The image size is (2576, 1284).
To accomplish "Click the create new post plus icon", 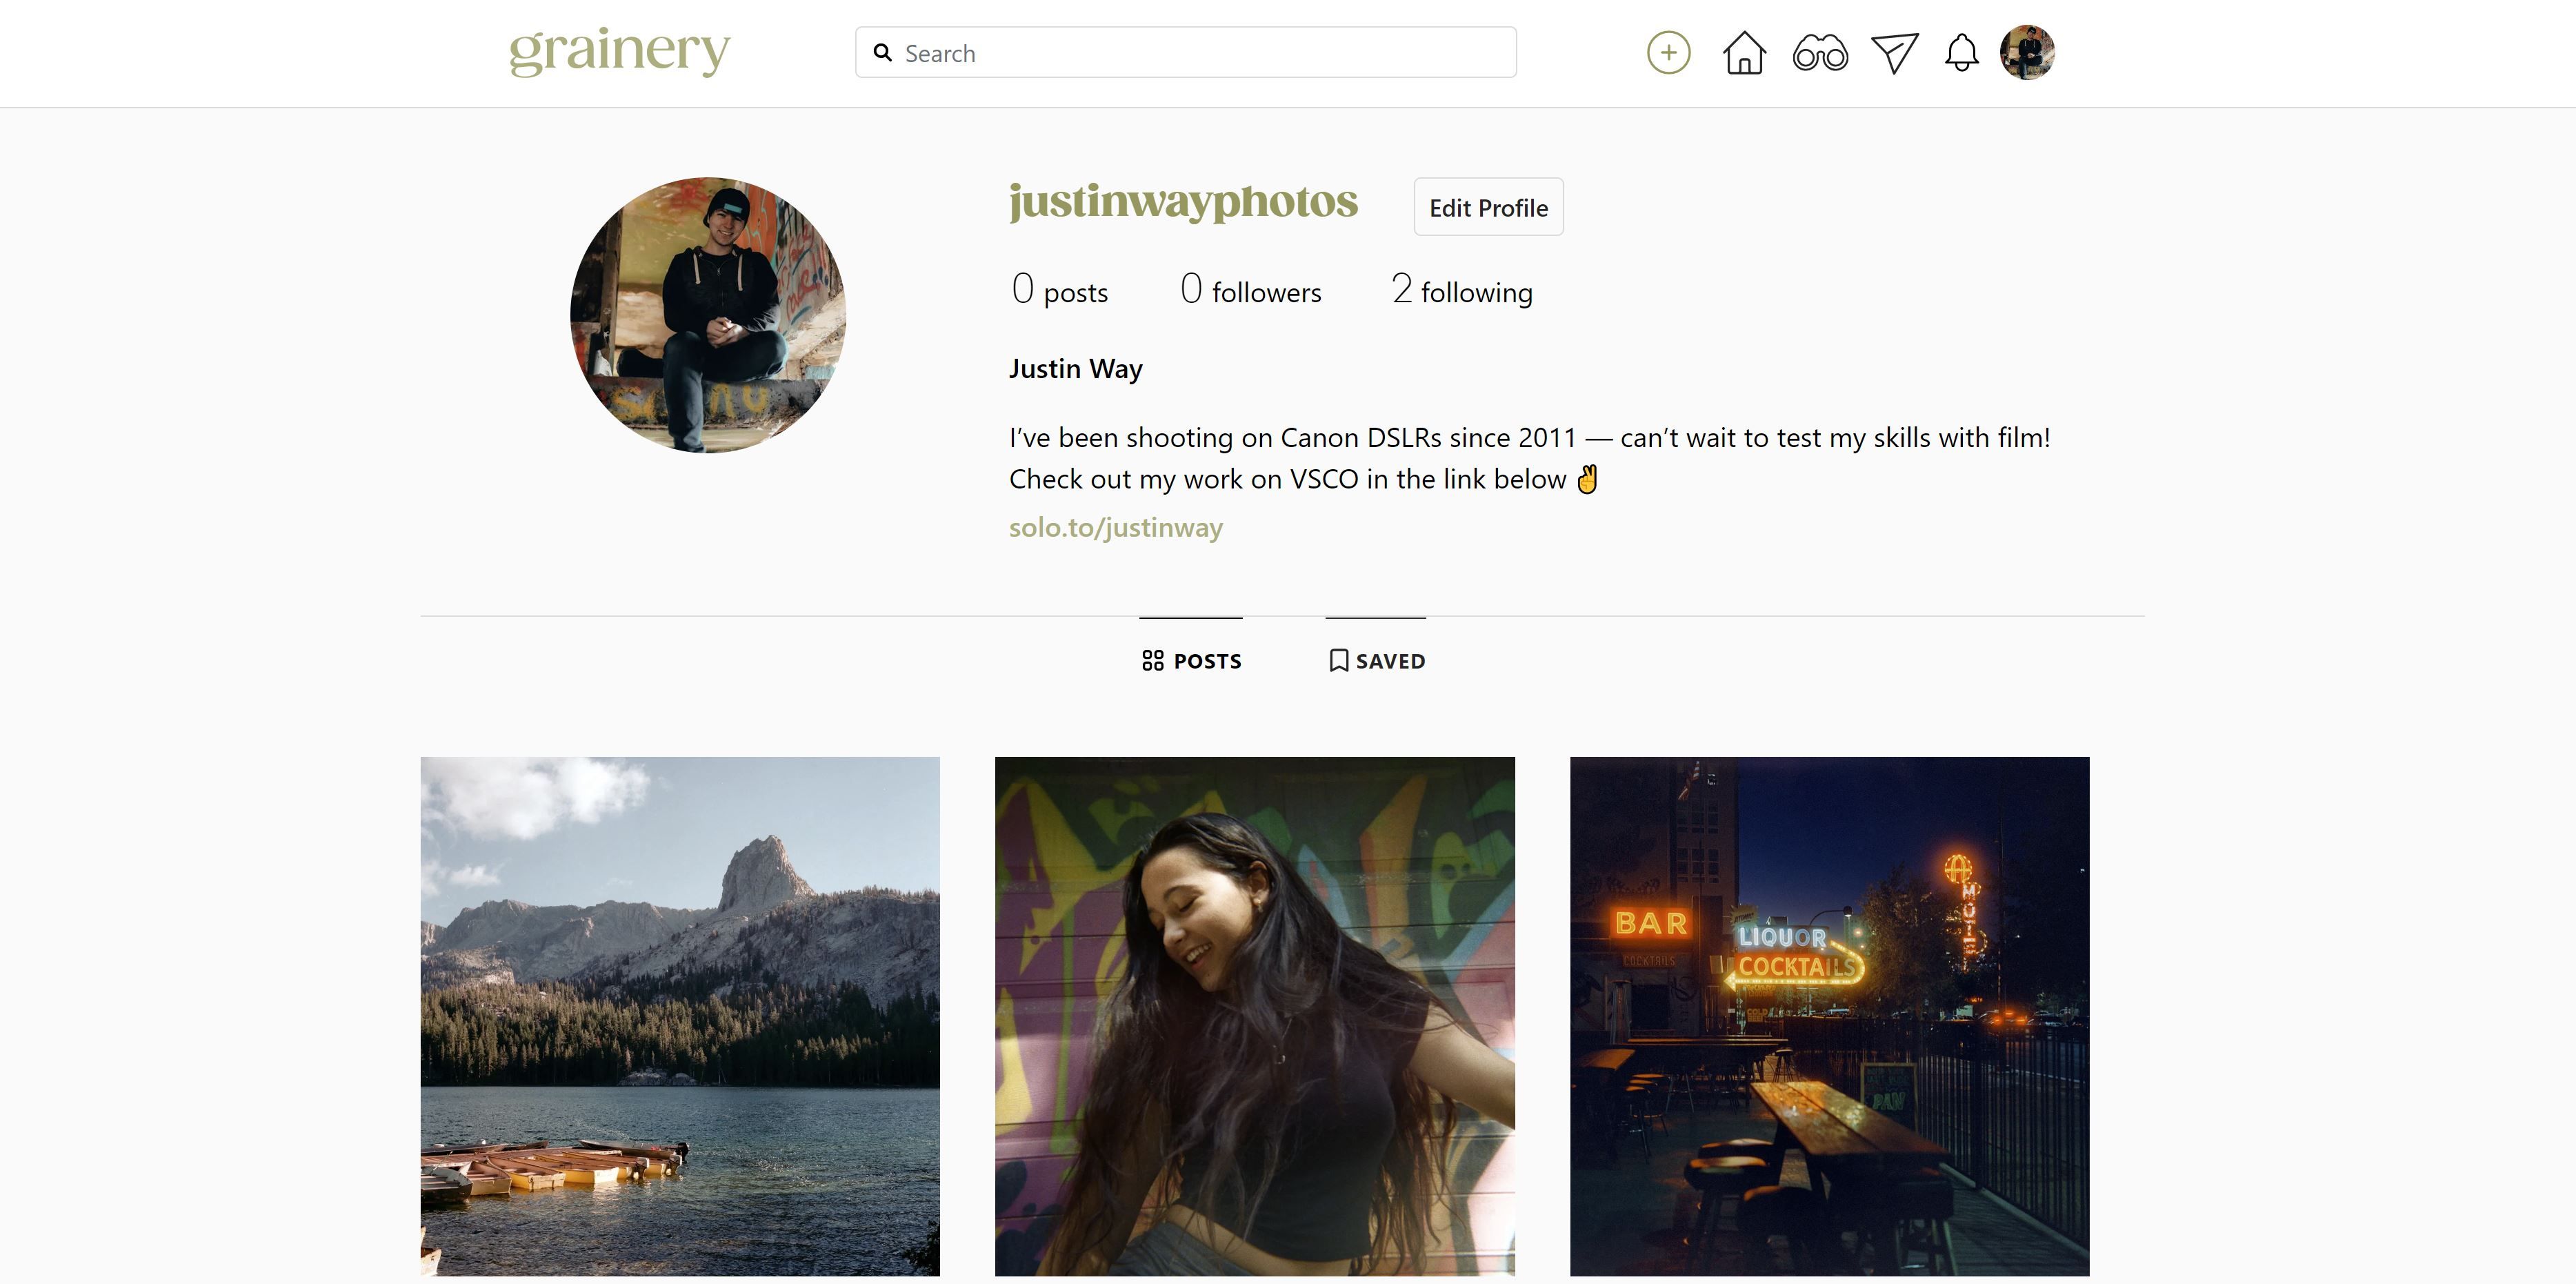I will point(1668,52).
